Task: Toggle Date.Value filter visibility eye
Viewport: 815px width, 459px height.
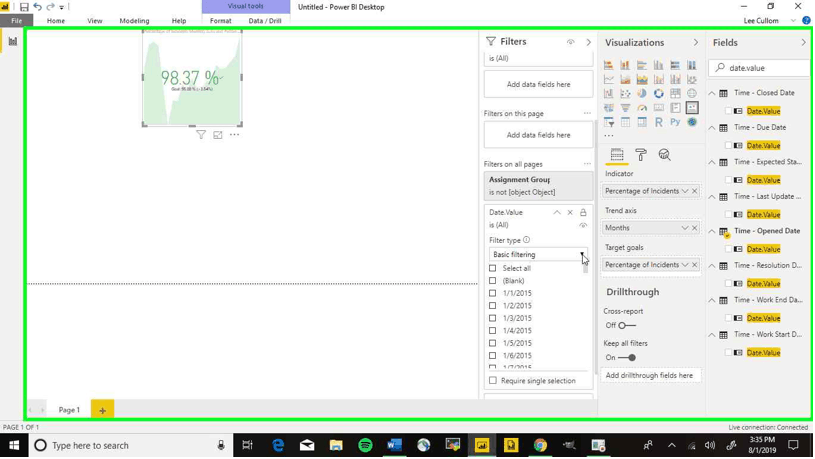Action: [x=583, y=225]
